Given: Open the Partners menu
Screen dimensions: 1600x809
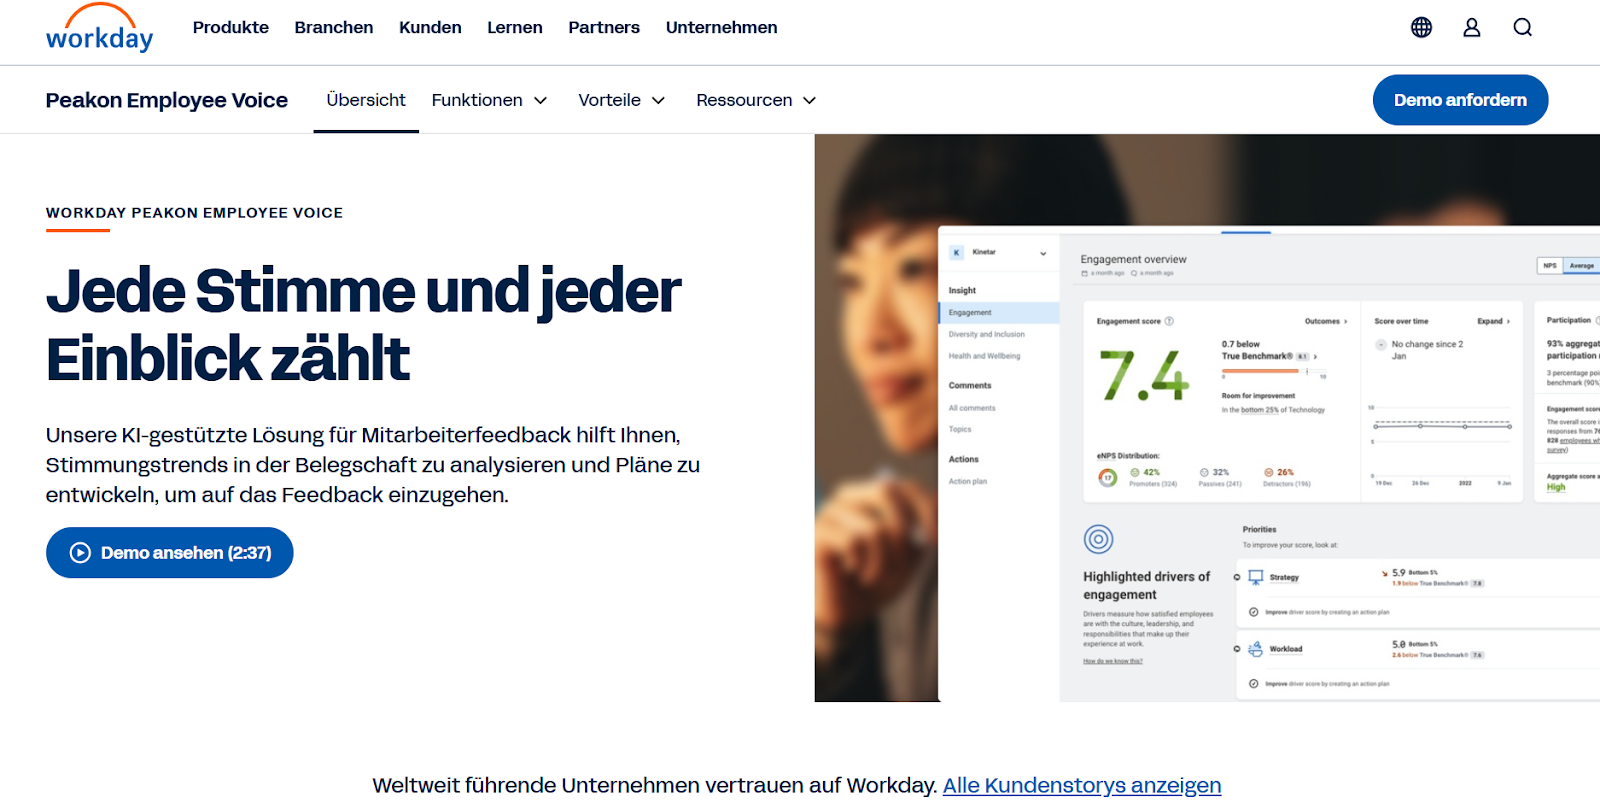Looking at the screenshot, I should point(604,27).
